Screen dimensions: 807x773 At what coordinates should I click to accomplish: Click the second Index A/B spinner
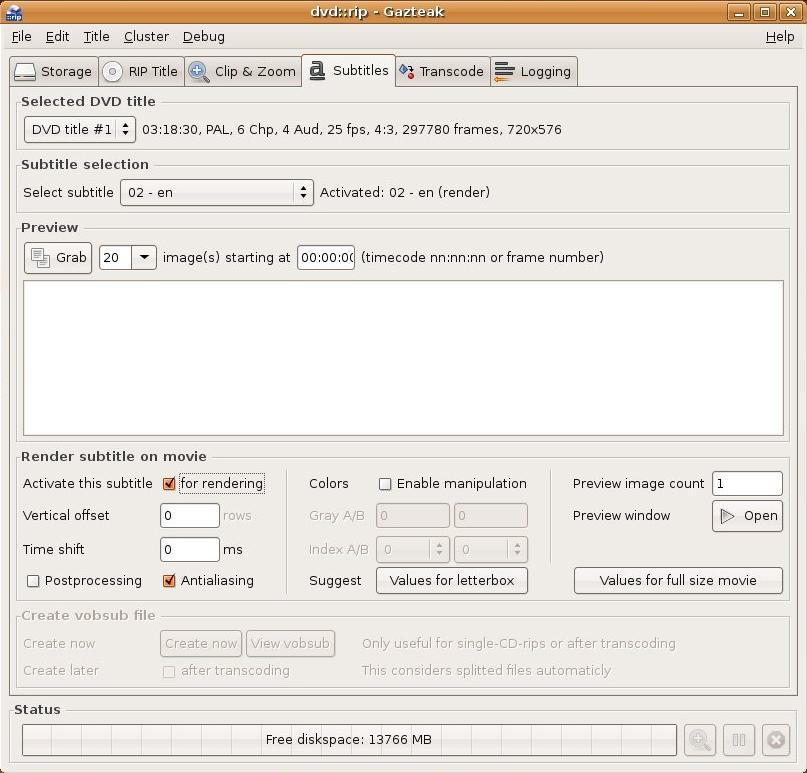(x=490, y=550)
